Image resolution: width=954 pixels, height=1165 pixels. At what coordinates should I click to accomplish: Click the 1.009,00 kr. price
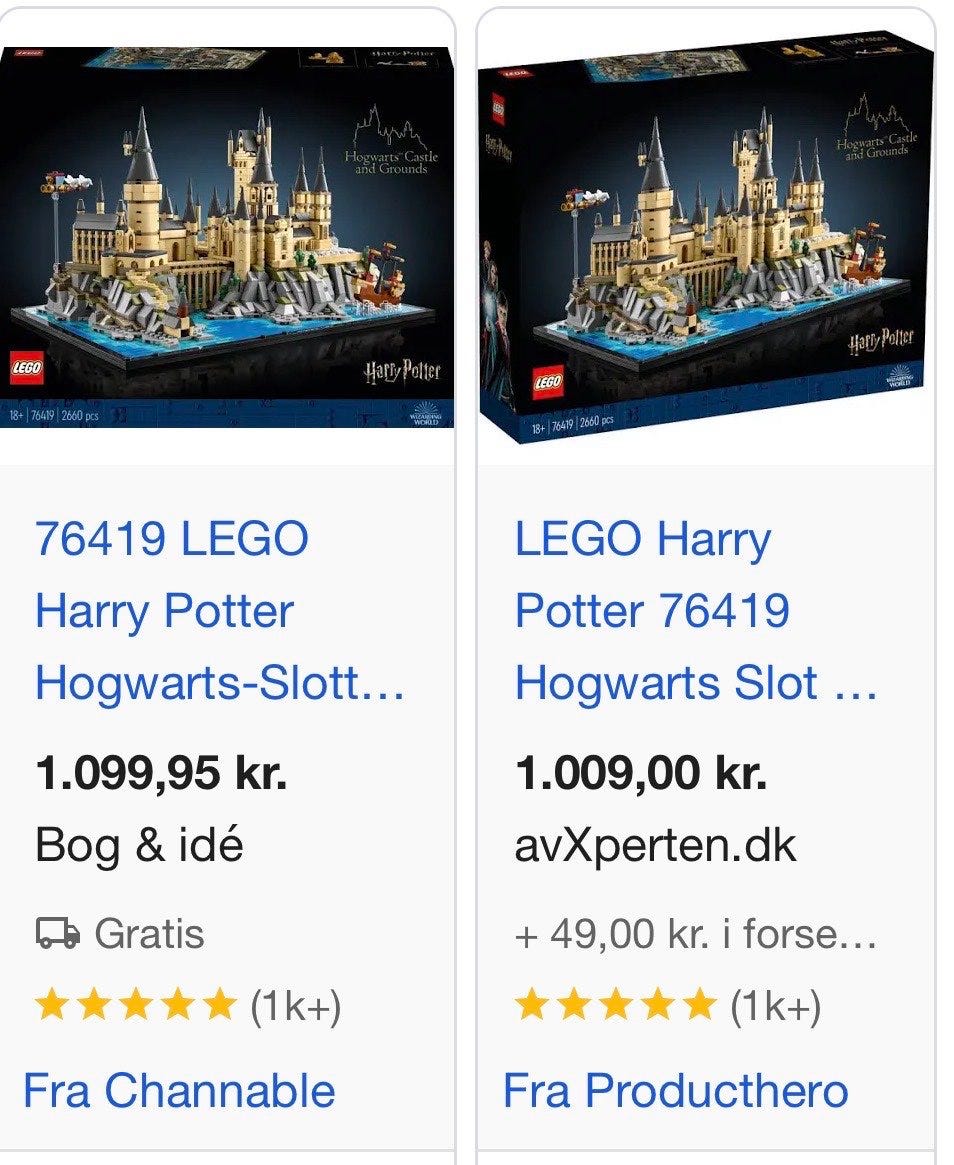pos(640,773)
